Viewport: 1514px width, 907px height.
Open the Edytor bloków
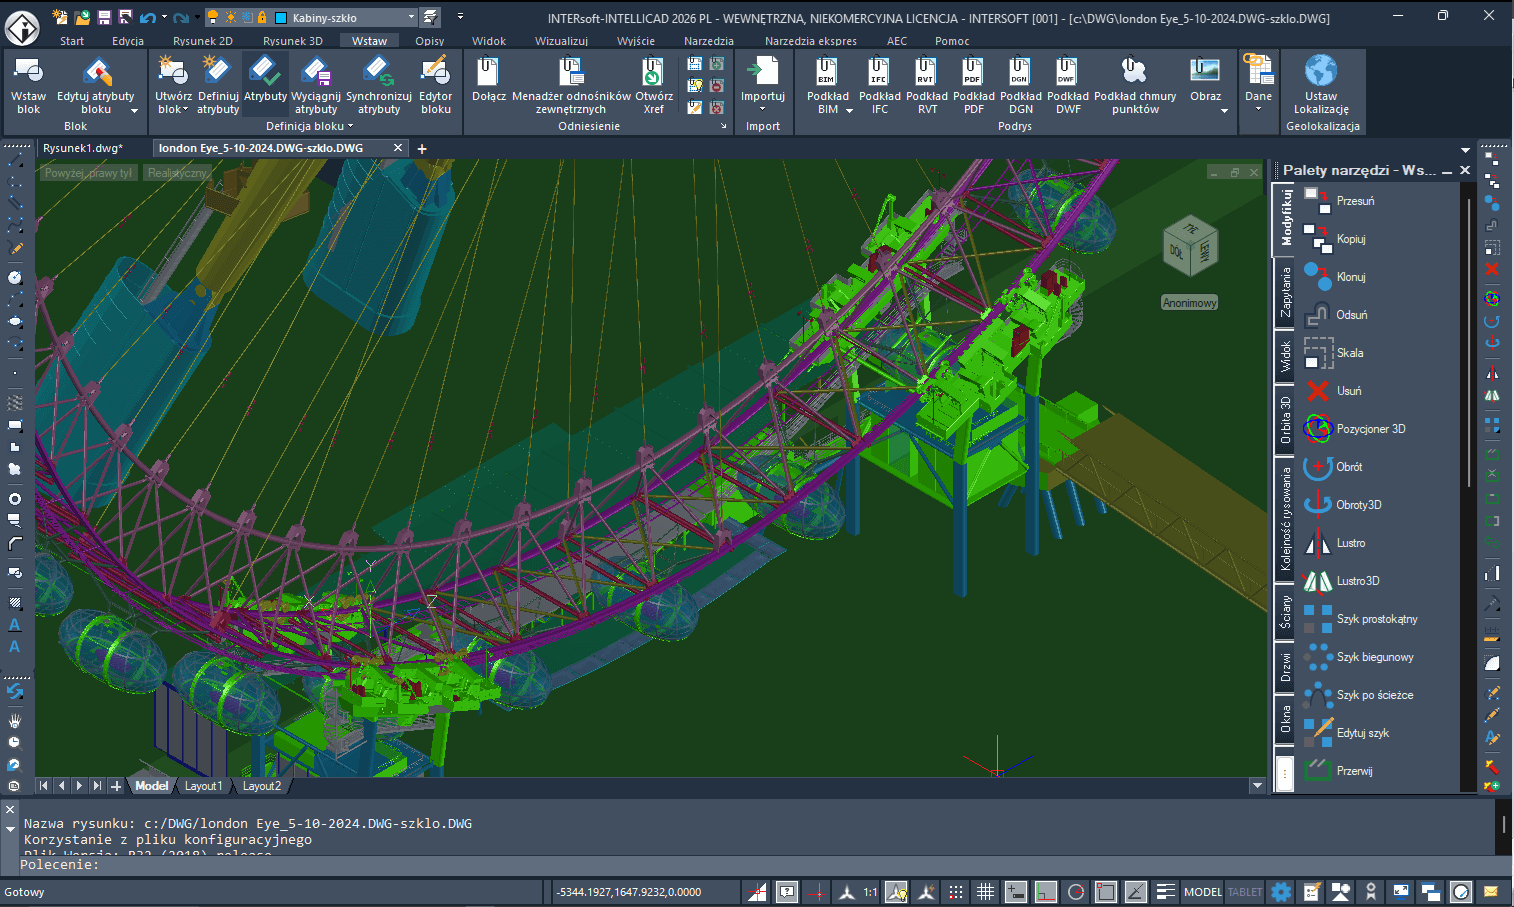[x=436, y=85]
